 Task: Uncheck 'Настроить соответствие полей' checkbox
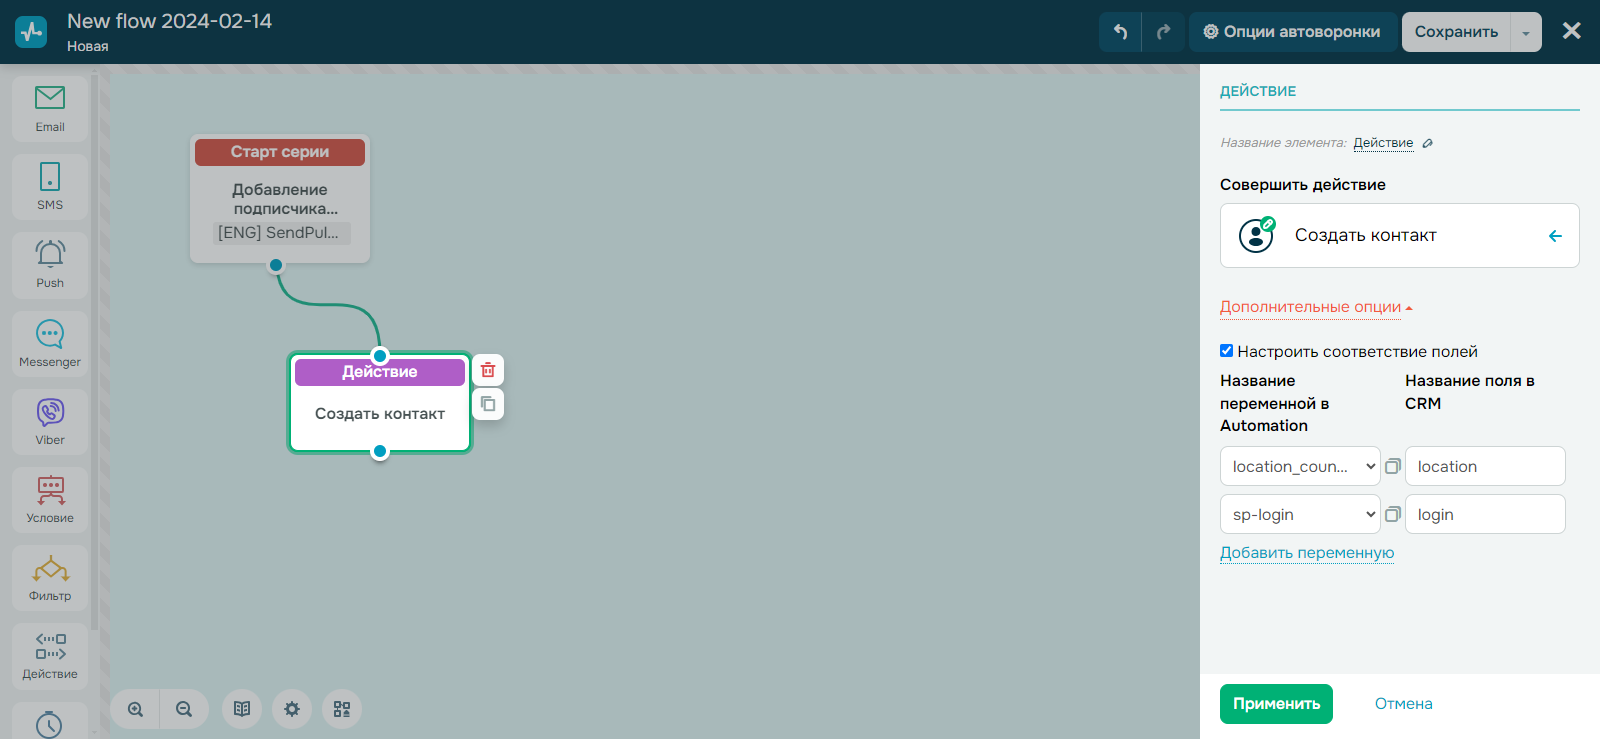coord(1226,351)
